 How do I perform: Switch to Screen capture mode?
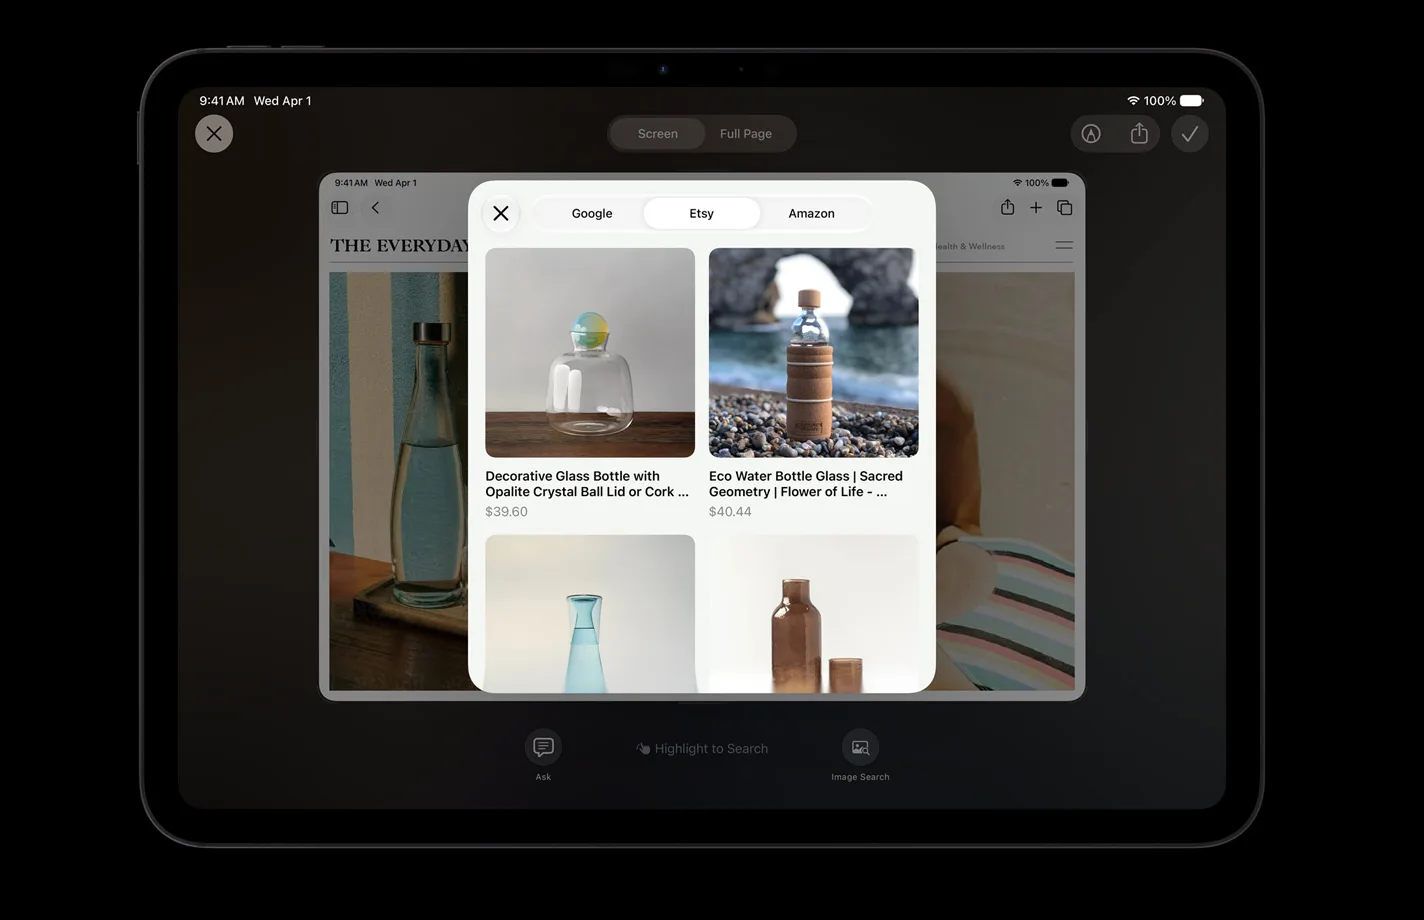click(x=657, y=133)
